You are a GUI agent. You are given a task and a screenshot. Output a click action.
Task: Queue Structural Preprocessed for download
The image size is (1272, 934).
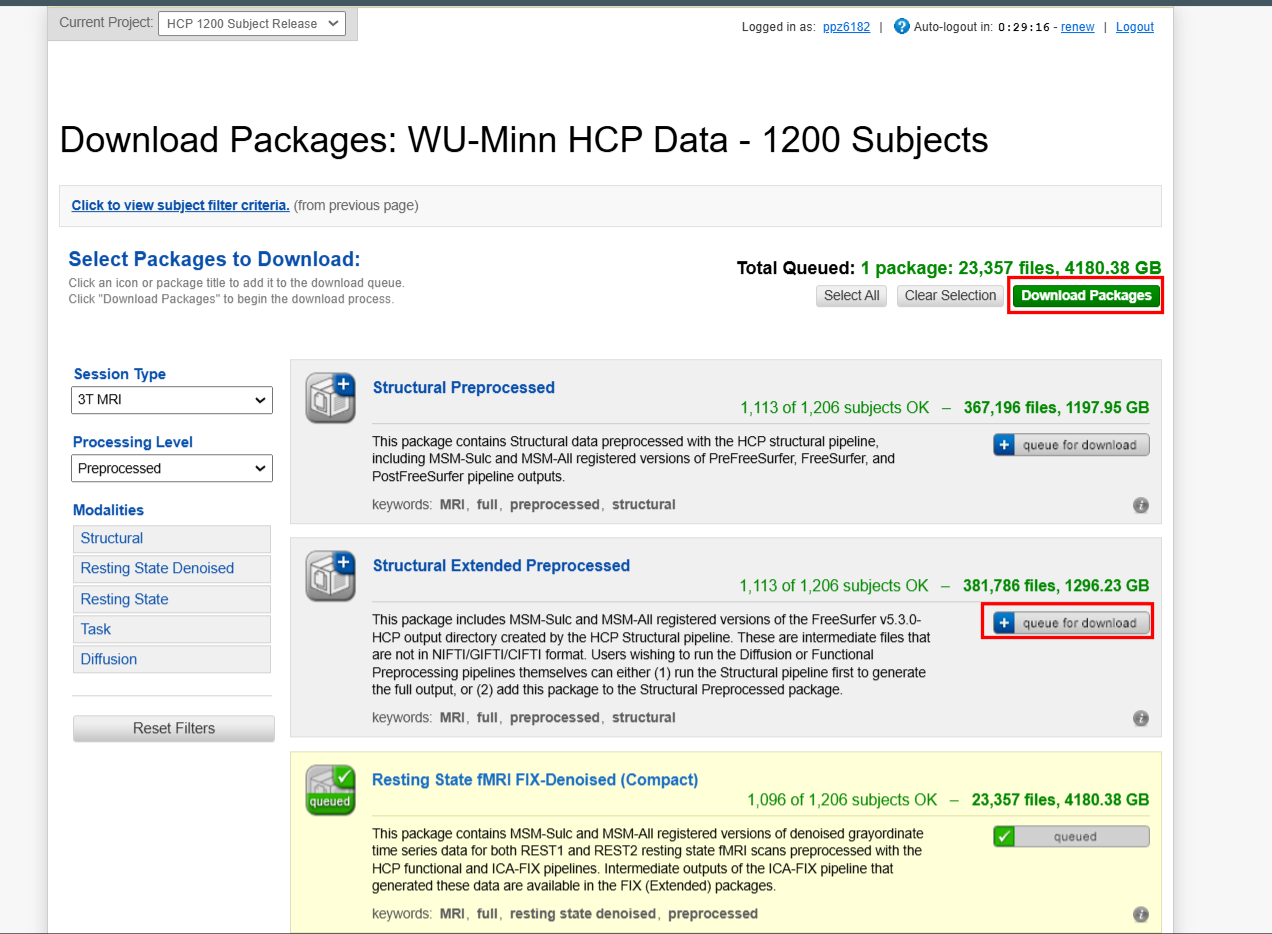[x=1071, y=445]
